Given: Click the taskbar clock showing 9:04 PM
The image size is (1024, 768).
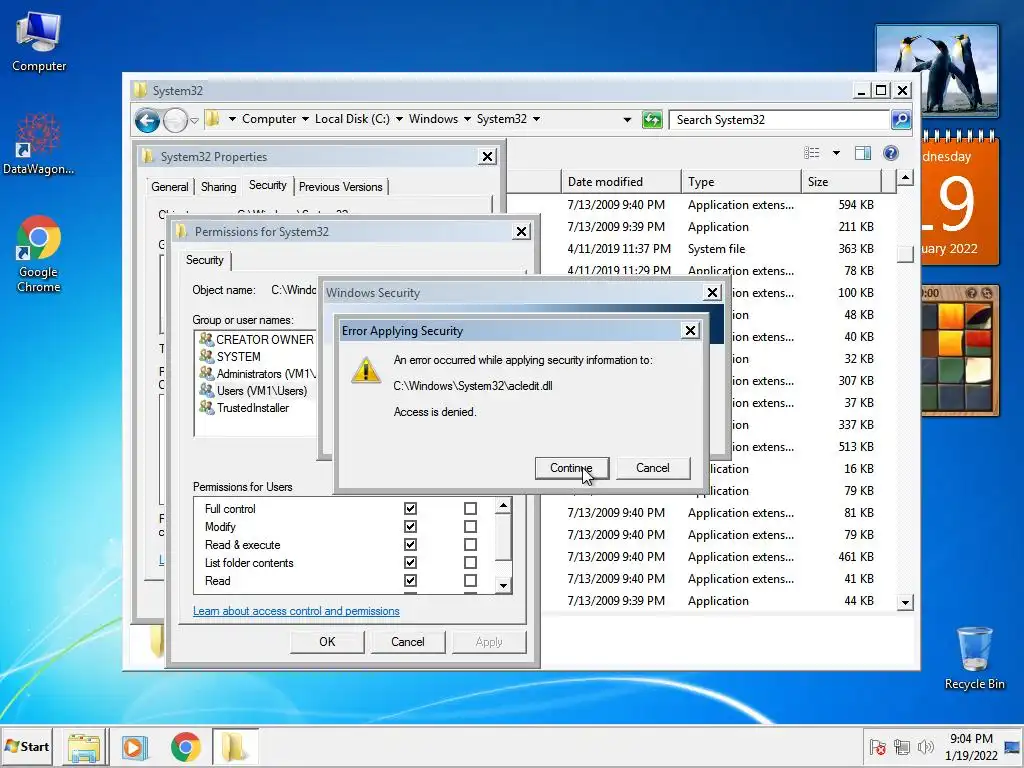Looking at the screenshot, I should pos(971,746).
